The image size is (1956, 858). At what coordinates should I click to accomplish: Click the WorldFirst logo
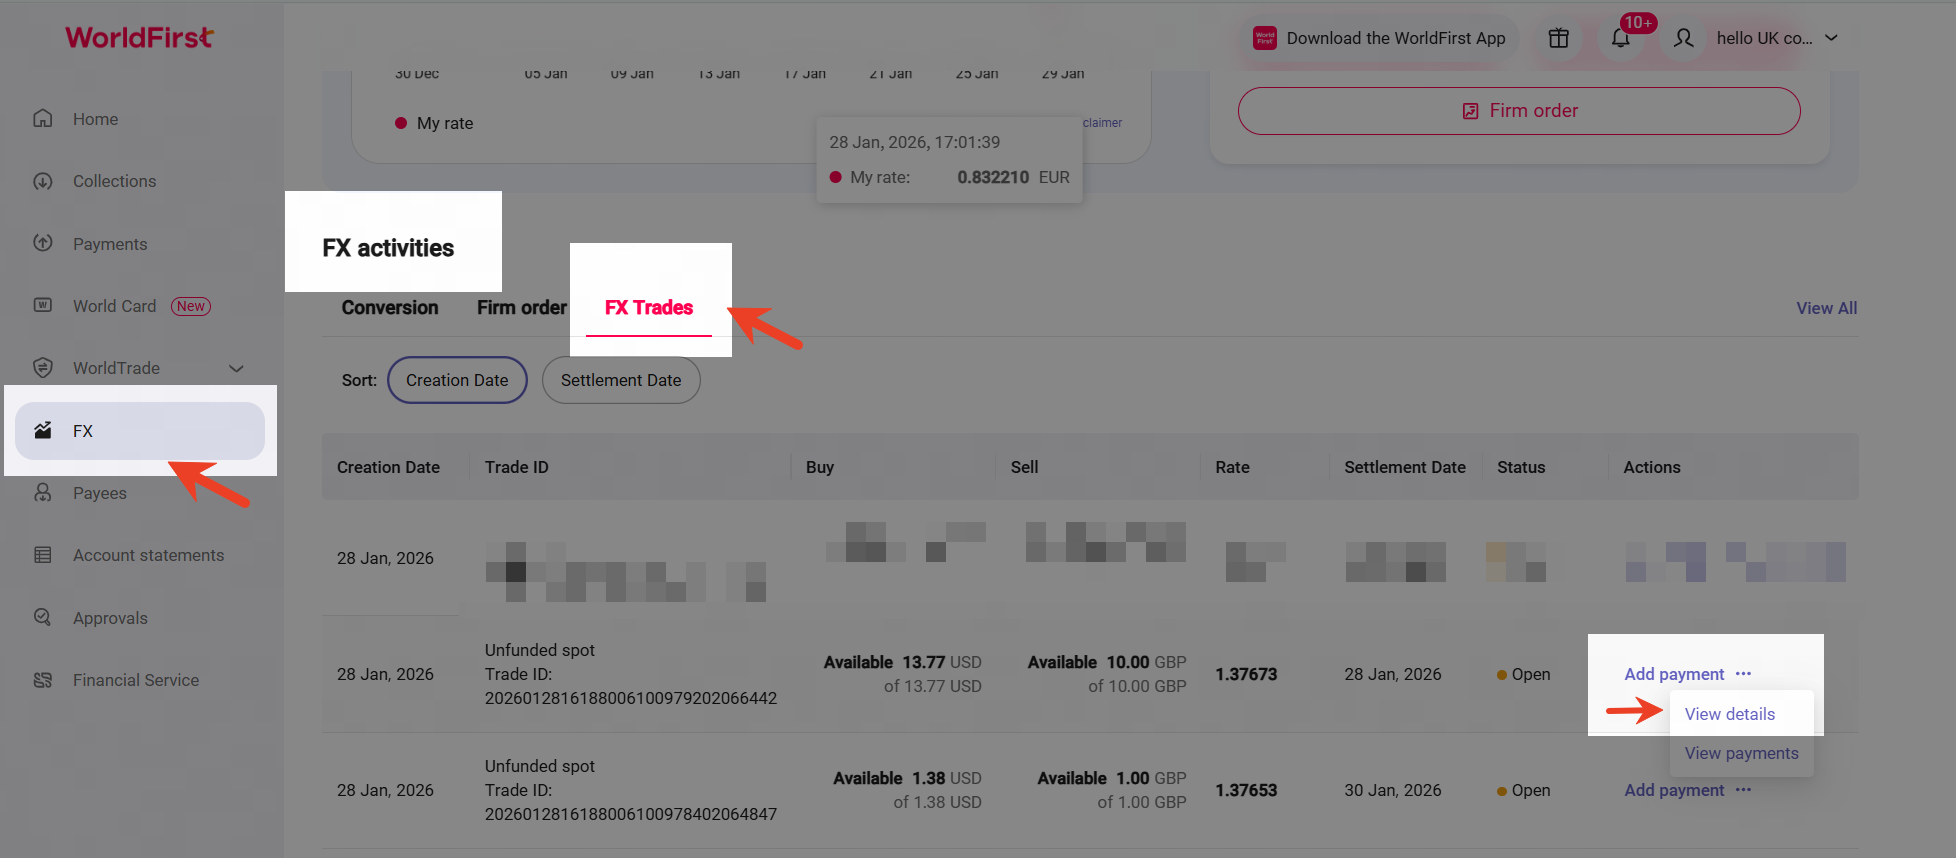(139, 38)
